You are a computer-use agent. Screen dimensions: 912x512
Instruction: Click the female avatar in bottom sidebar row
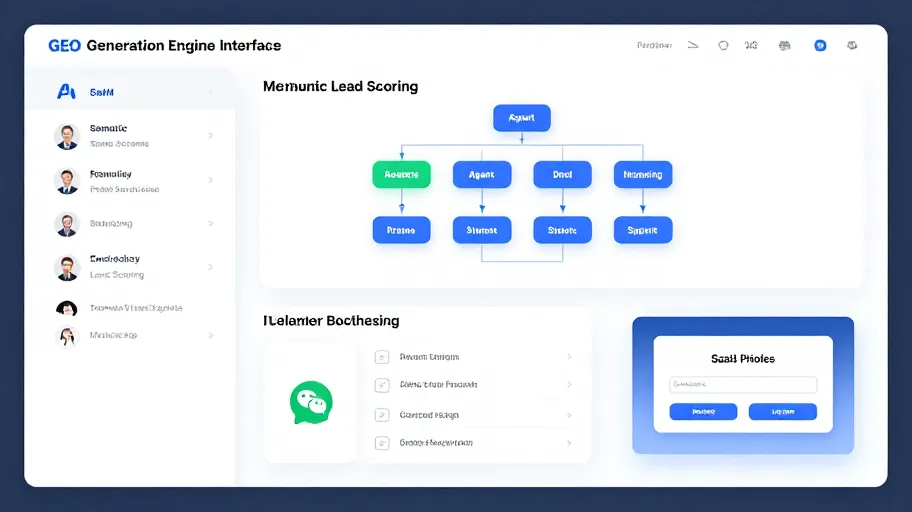click(x=67, y=336)
